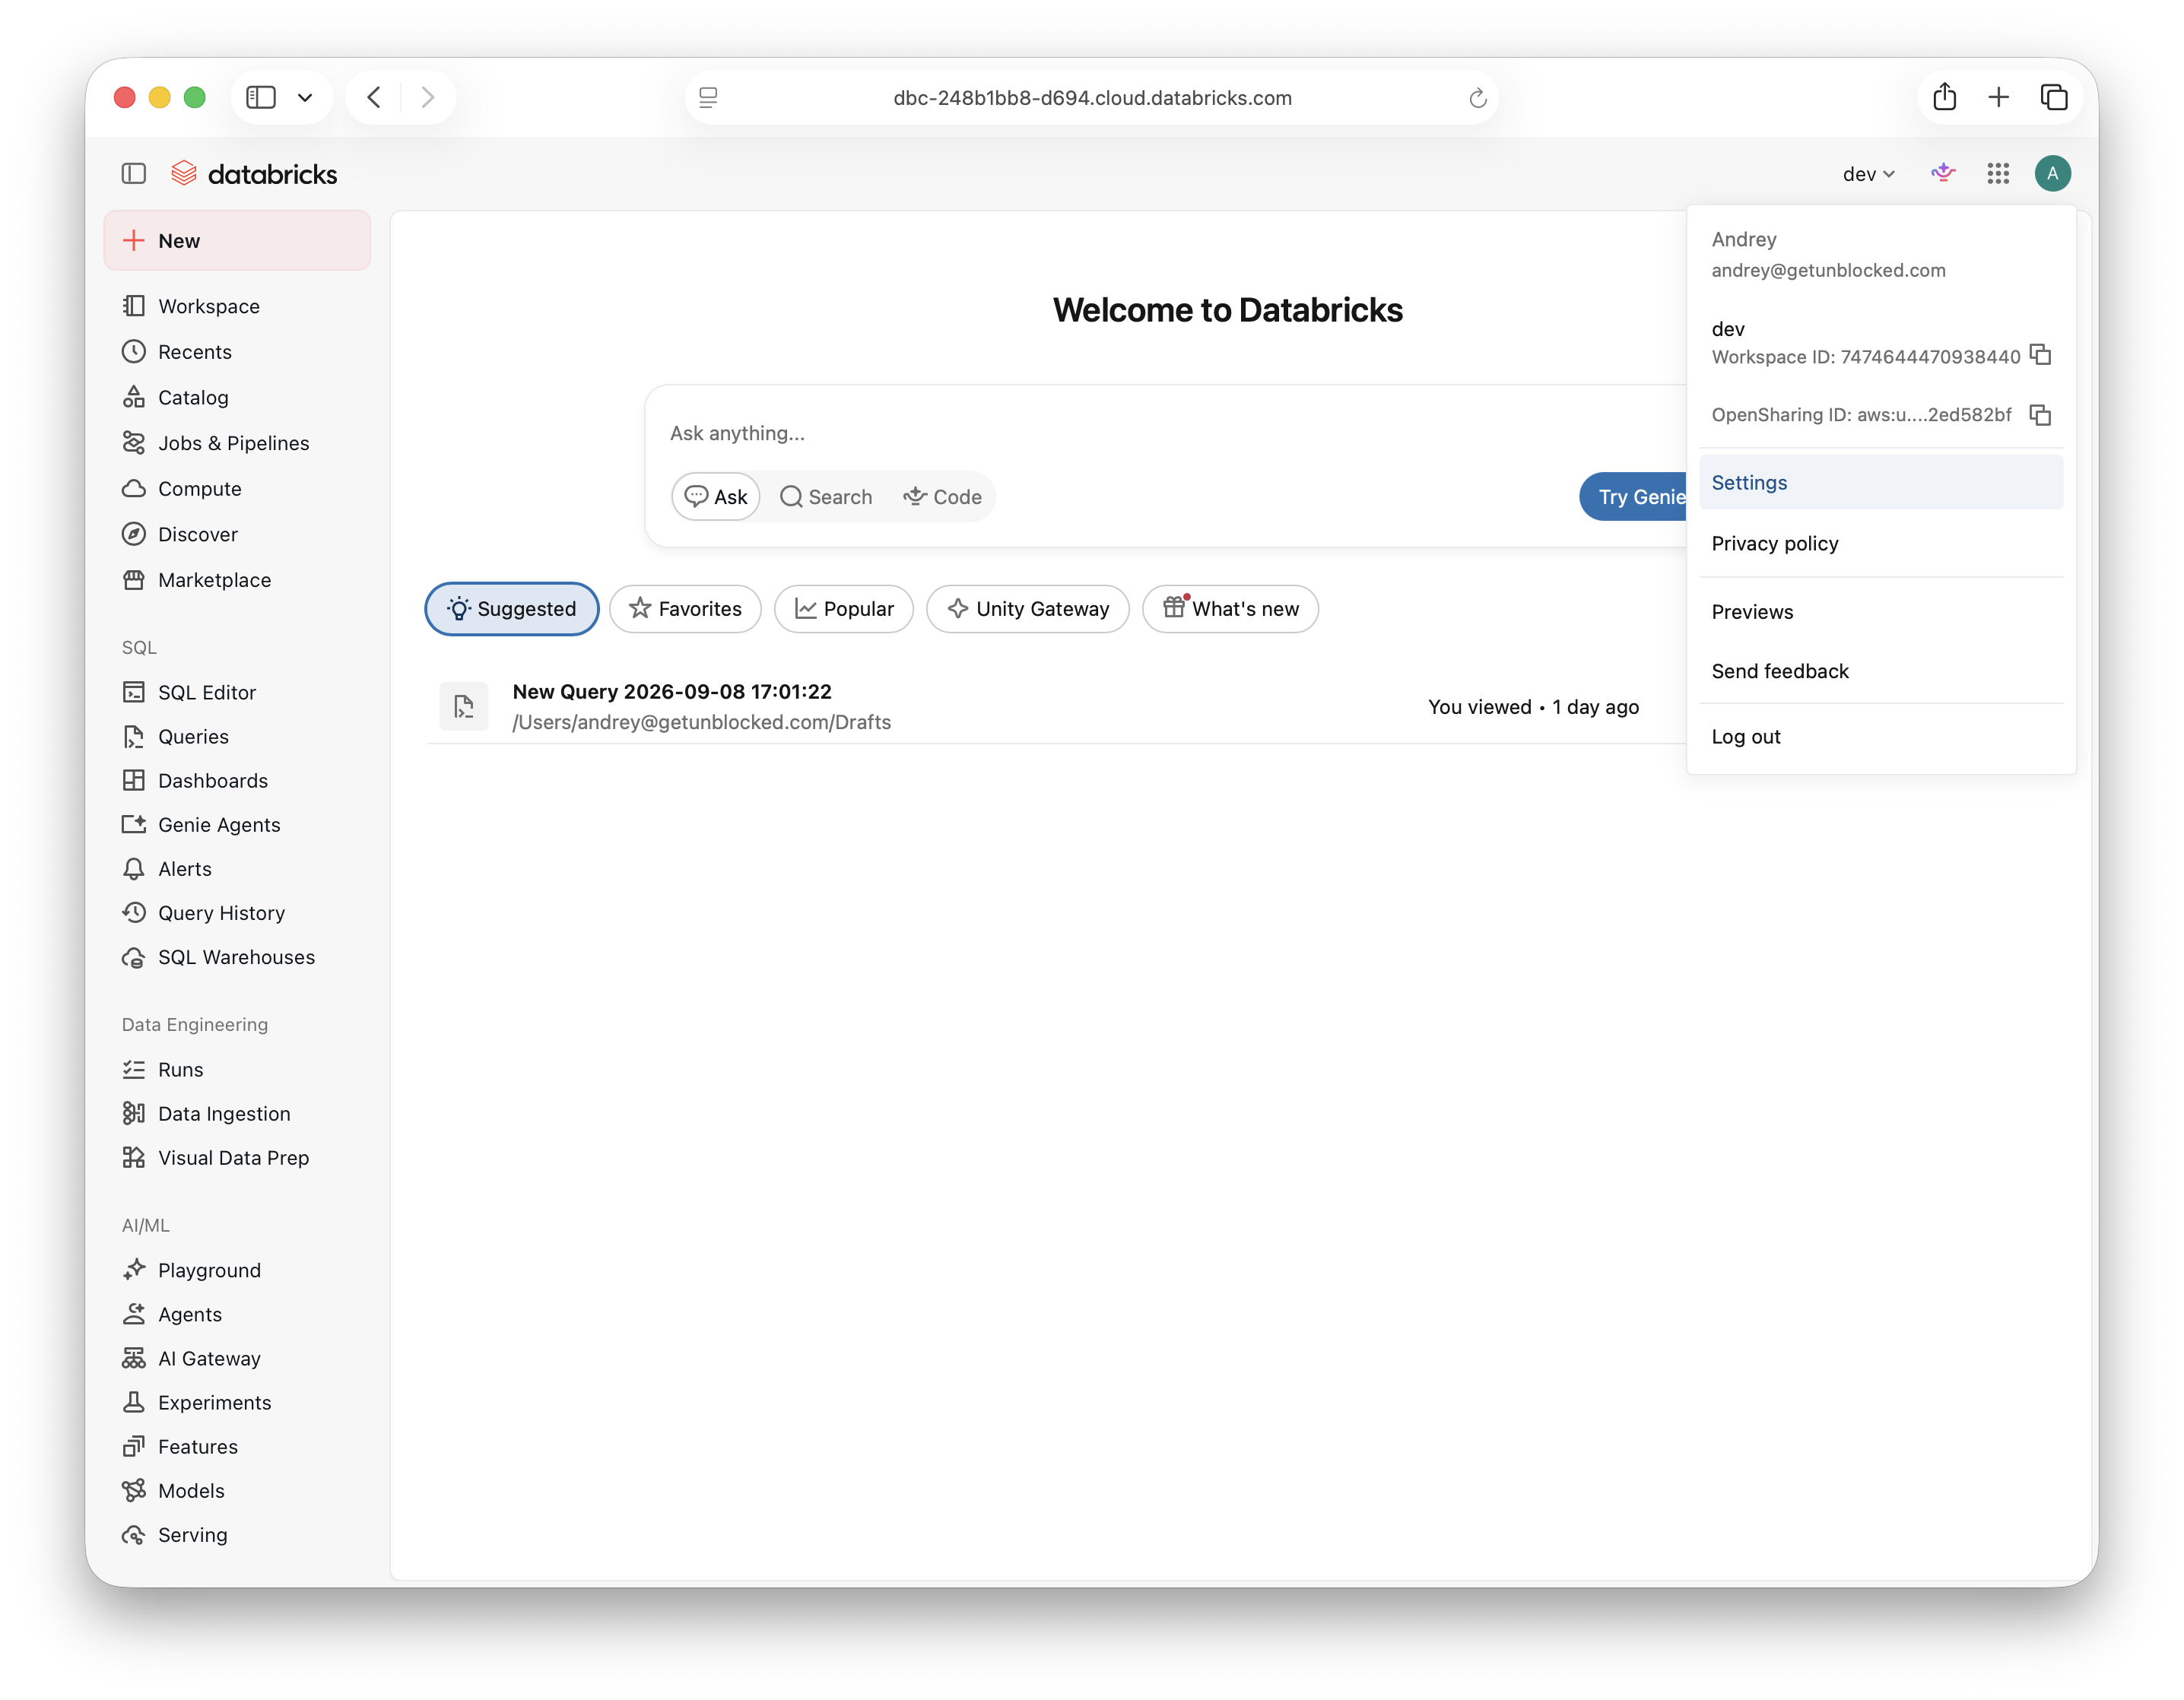Screen dimensions: 2184x1700
Task: Choose Privacy policy from the menu
Action: tap(1880, 543)
